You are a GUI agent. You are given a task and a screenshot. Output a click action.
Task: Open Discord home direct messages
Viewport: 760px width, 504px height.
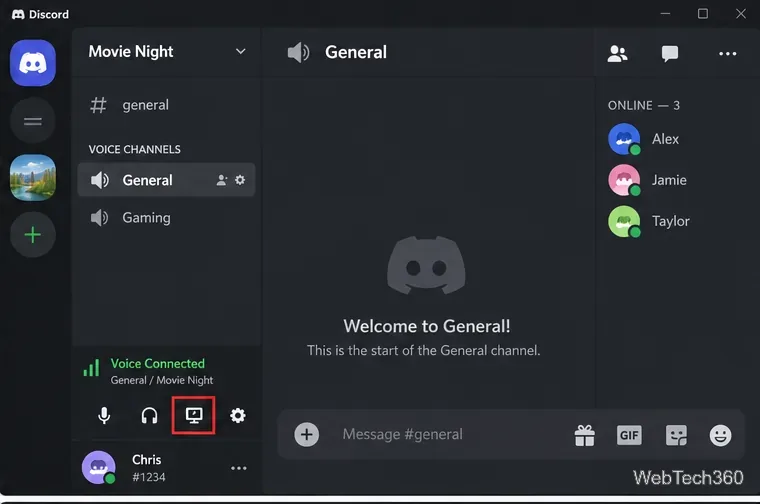[33, 63]
